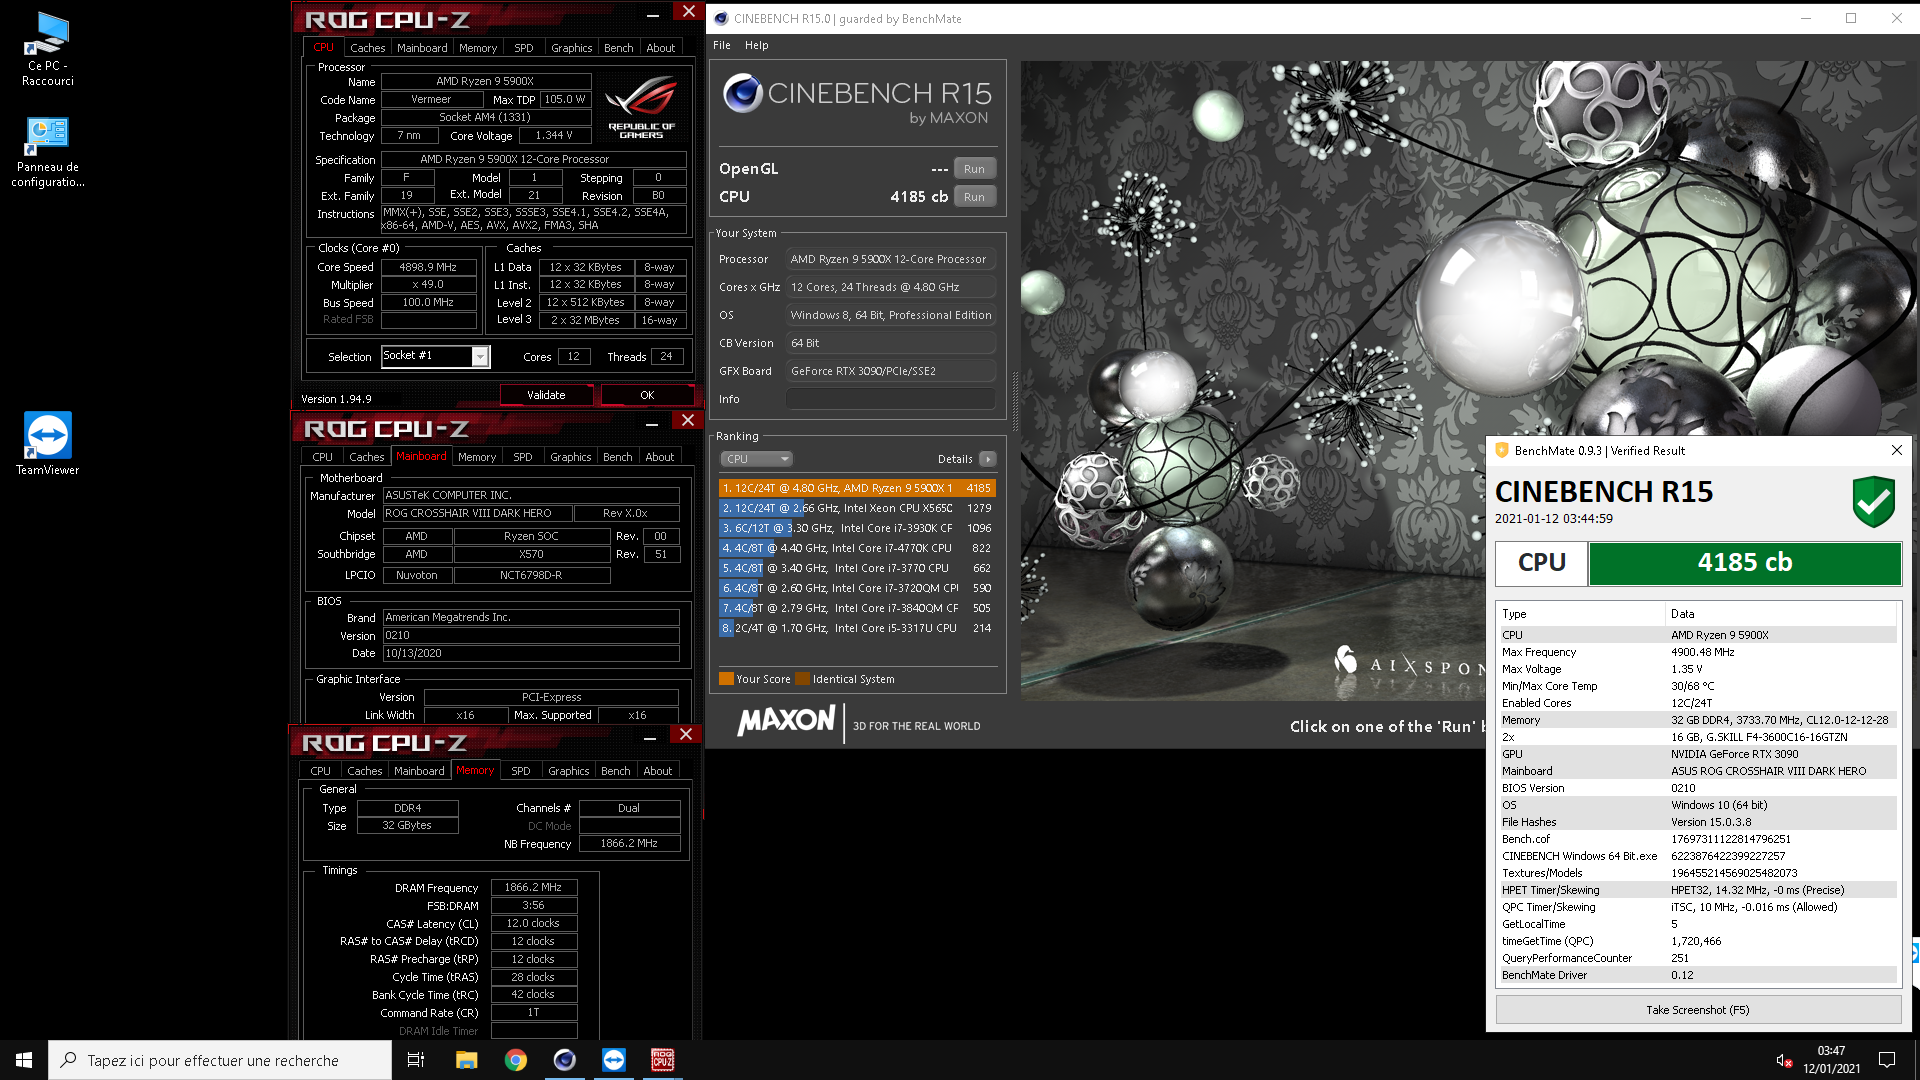Open the Socket #1 selection dropdown
The image size is (1920, 1080).
coord(481,357)
